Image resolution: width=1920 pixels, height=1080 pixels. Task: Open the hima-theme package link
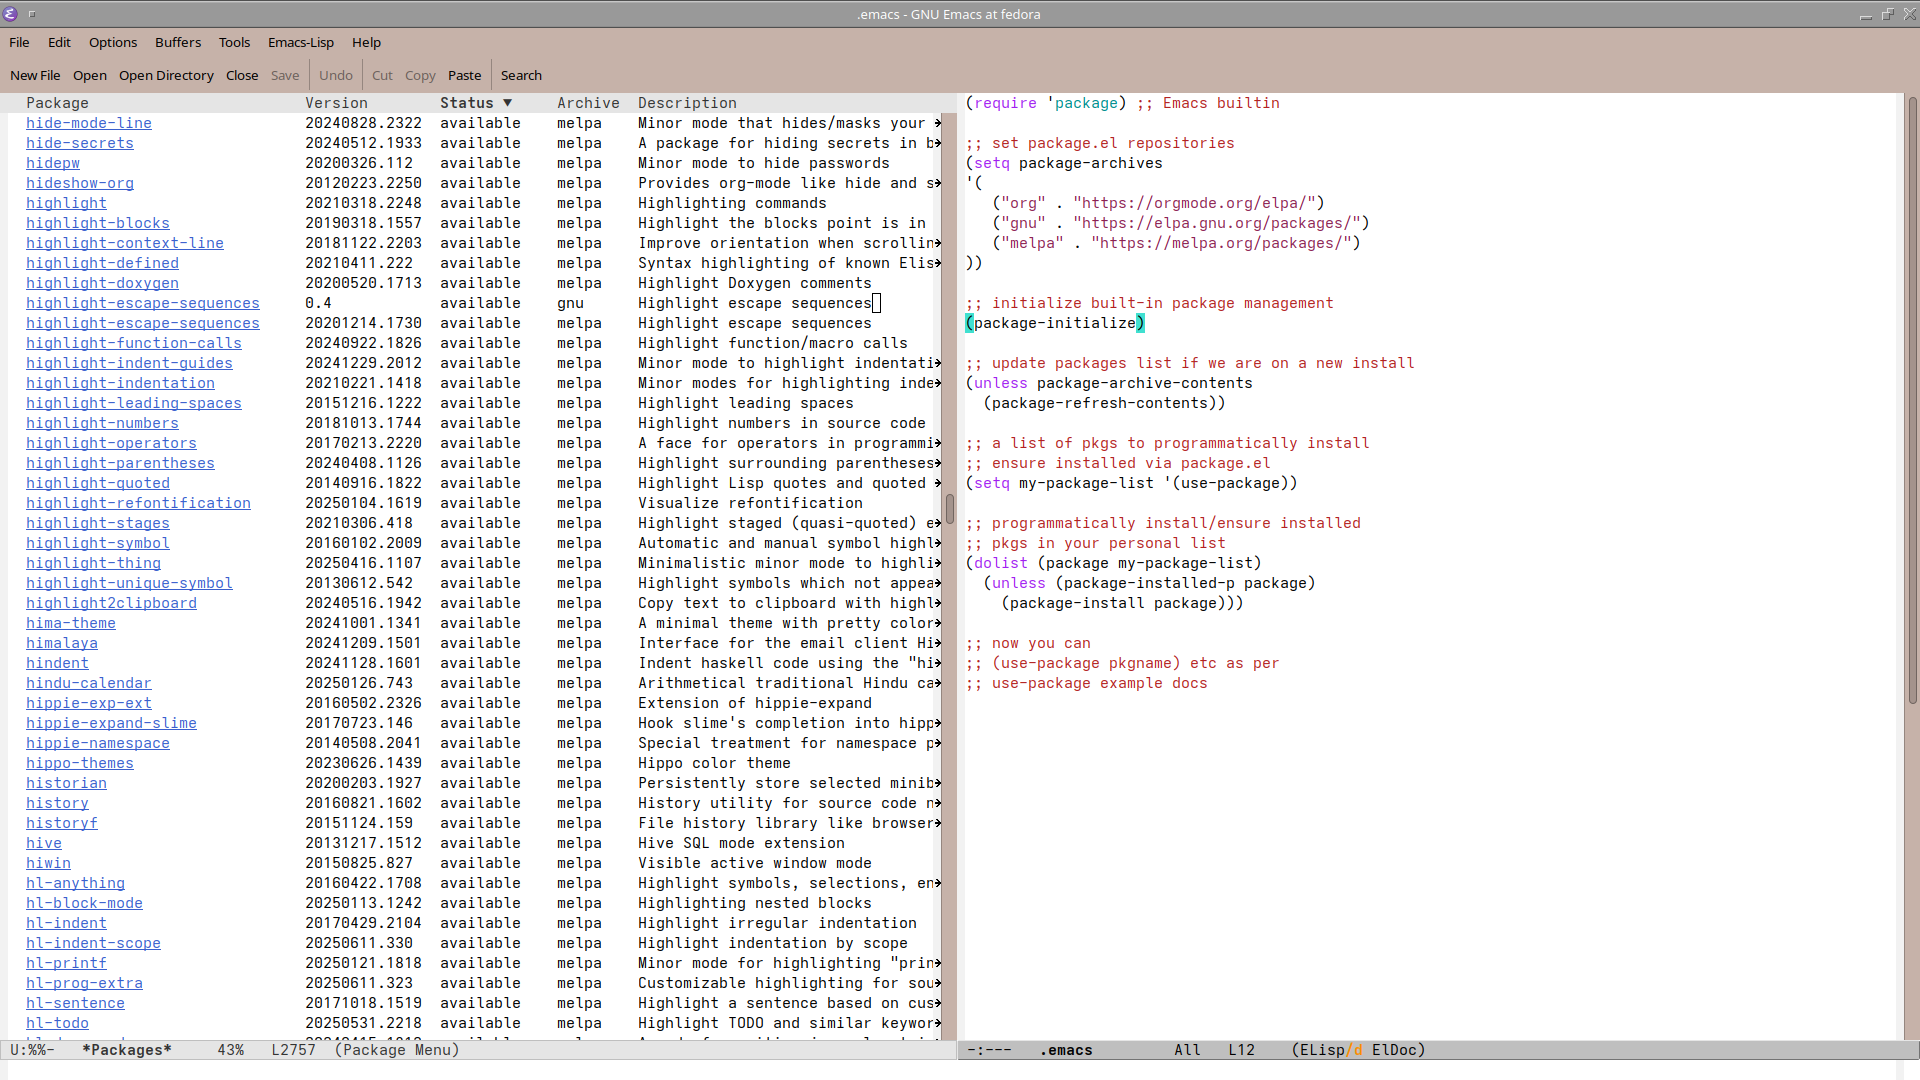tap(71, 623)
